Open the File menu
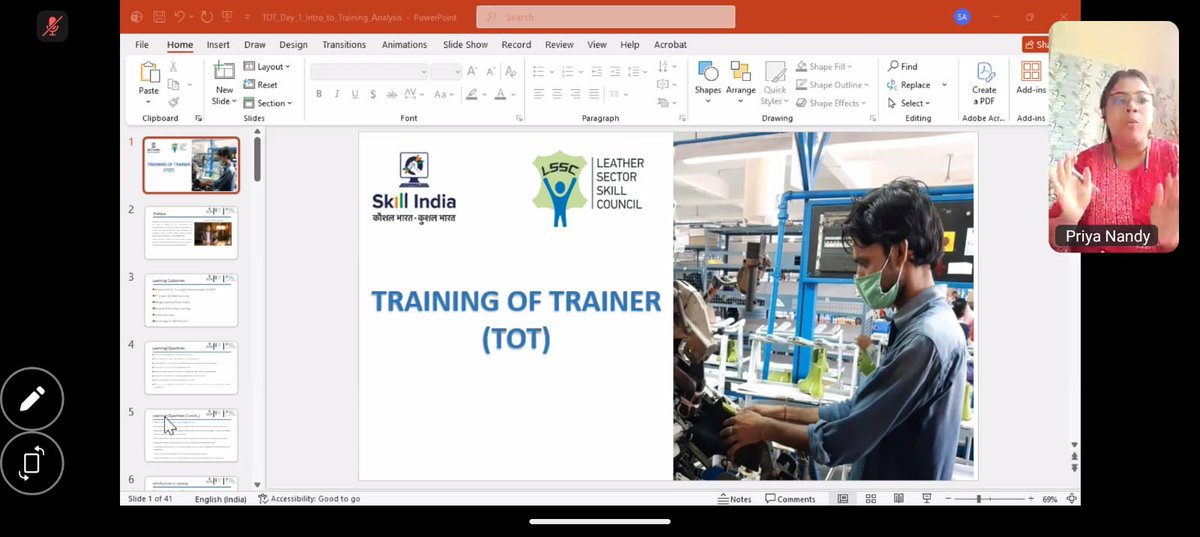 [x=142, y=45]
